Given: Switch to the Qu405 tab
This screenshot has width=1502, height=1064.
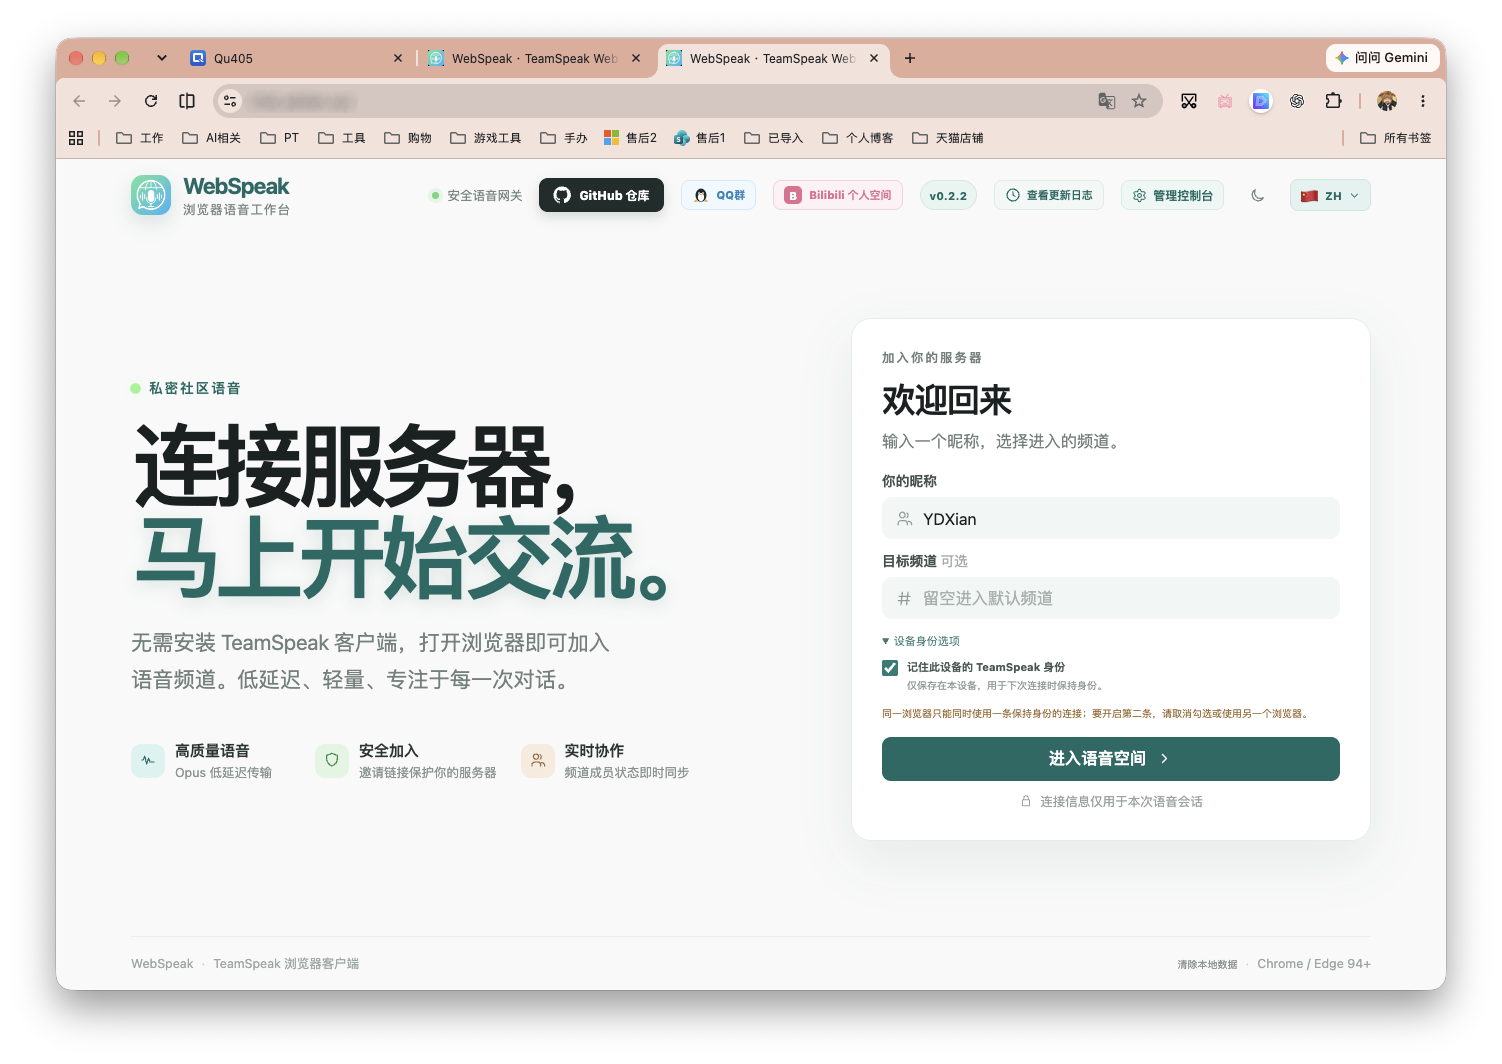Looking at the screenshot, I should coord(297,58).
